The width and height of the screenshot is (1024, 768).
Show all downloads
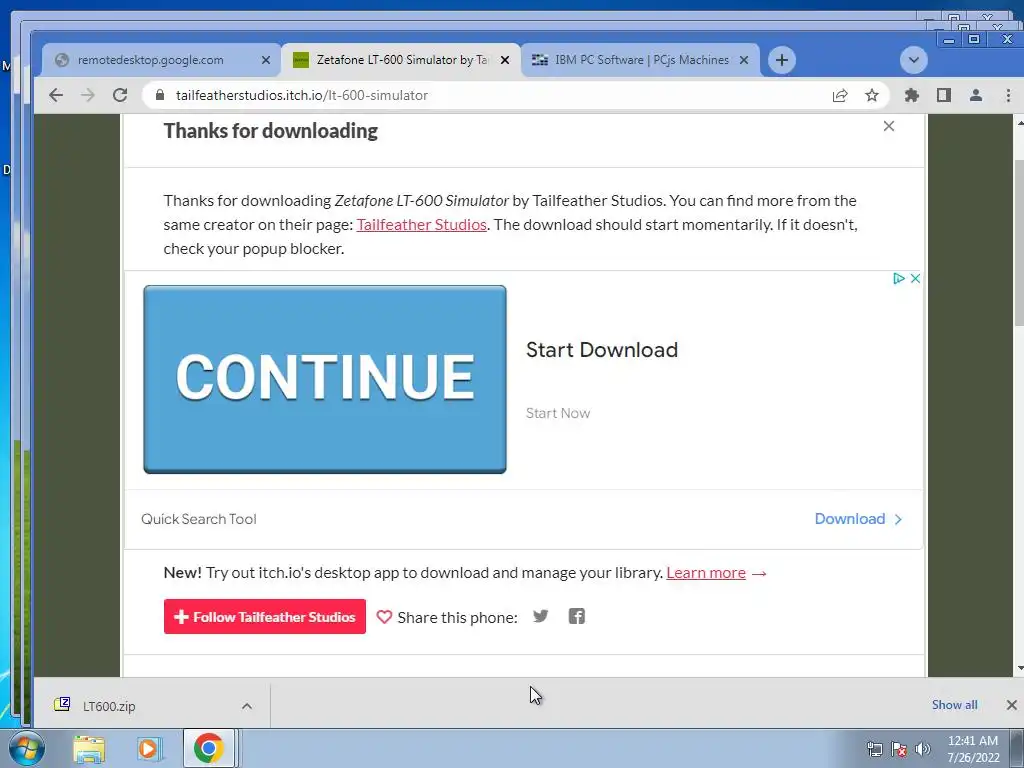954,705
